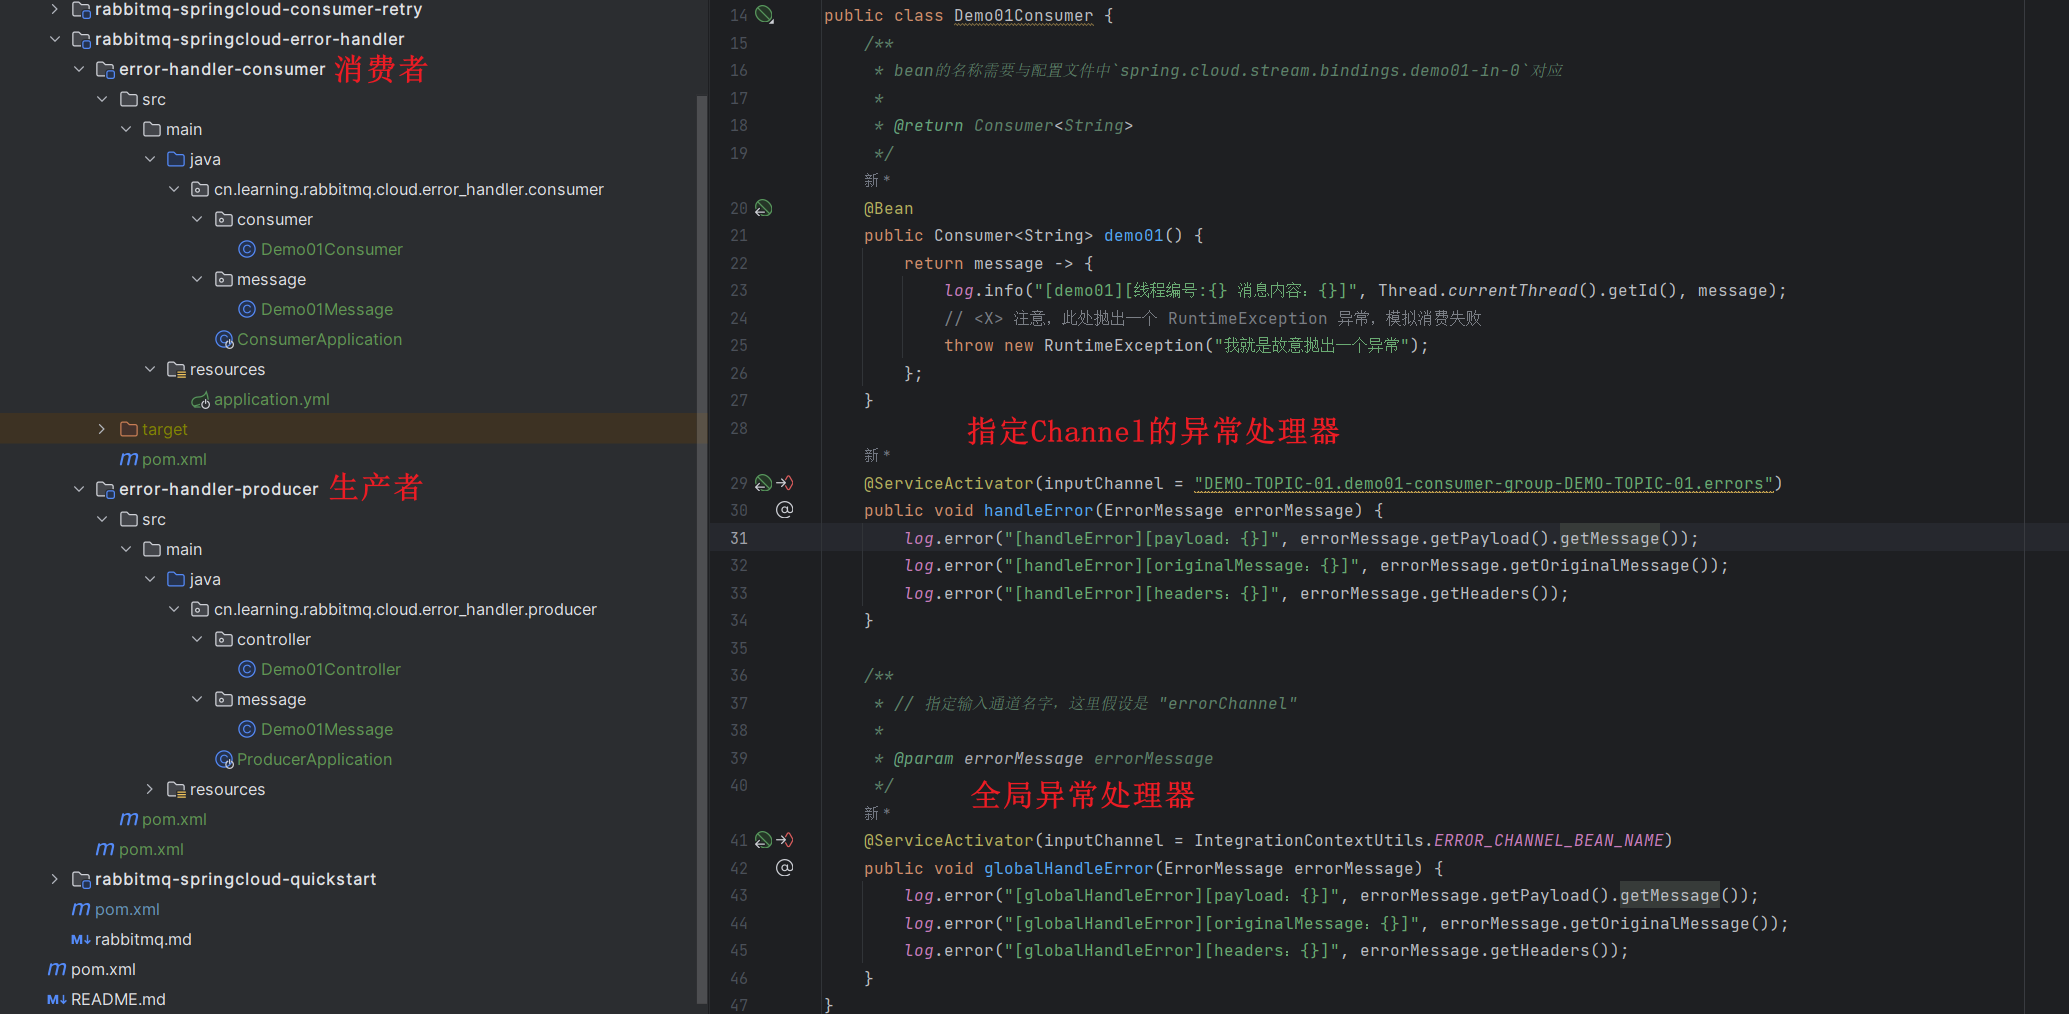Expand the rabbitmq-springcloud-quickstart module
Image resolution: width=2069 pixels, height=1014 pixels.
54,879
